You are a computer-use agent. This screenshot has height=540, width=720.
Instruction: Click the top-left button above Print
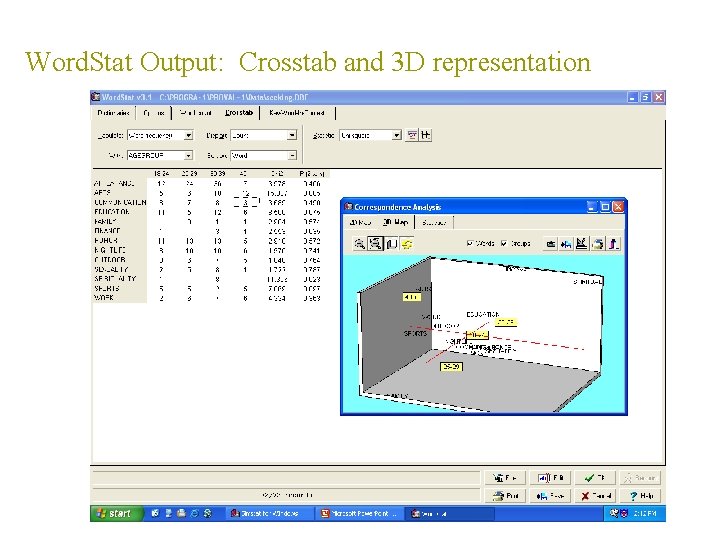point(505,478)
